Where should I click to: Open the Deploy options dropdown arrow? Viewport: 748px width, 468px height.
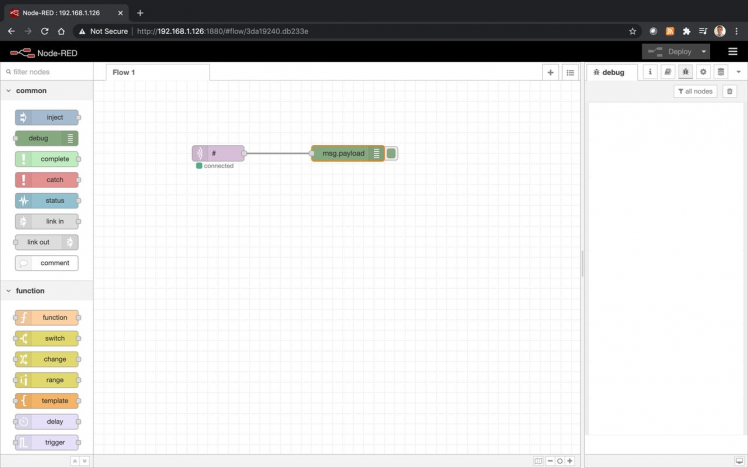coord(704,51)
